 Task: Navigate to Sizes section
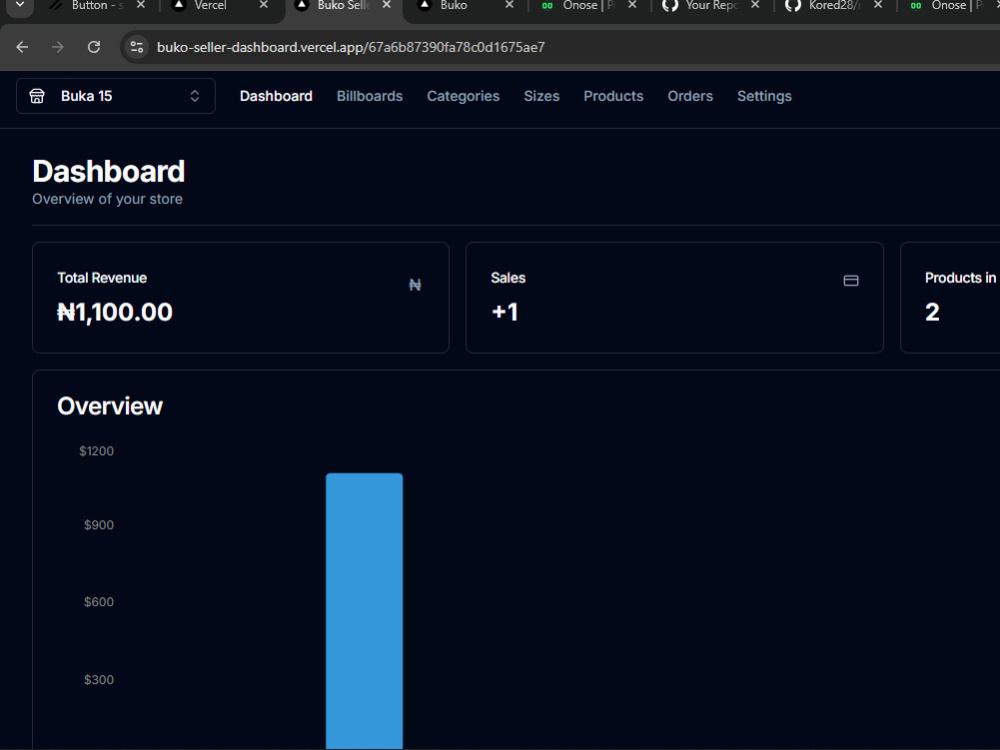click(541, 96)
